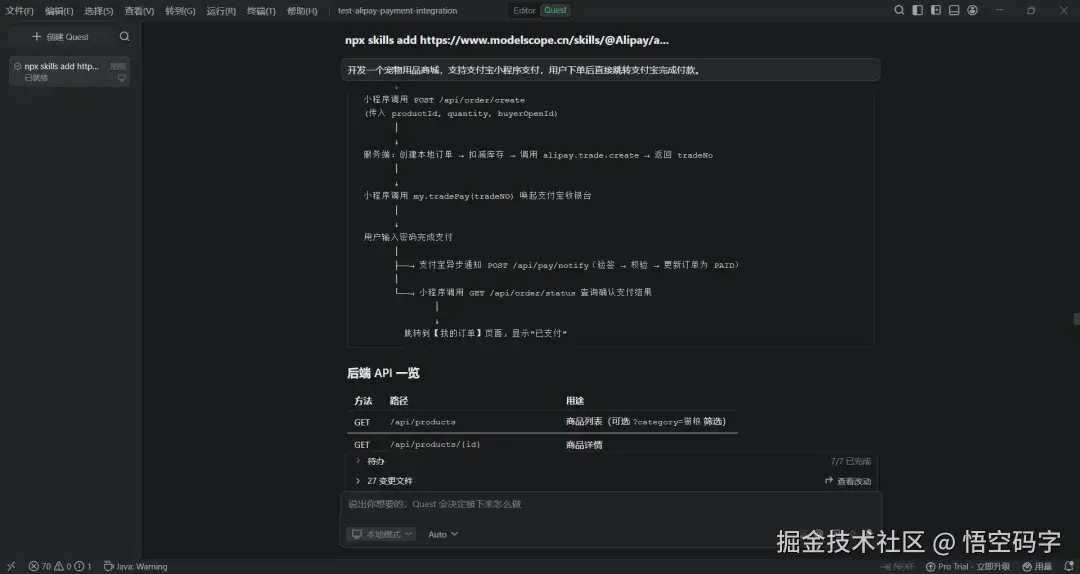Open 选择(S) menu

98,11
